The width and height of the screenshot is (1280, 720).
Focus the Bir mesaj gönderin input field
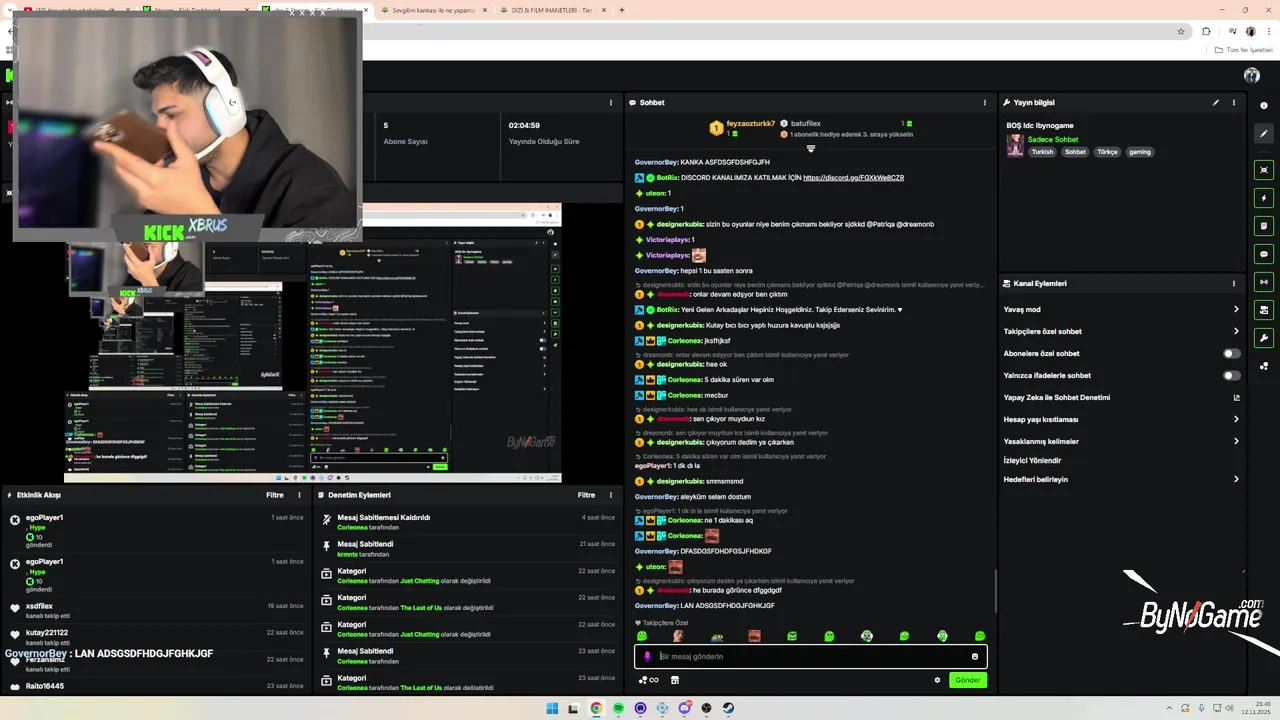pos(810,657)
